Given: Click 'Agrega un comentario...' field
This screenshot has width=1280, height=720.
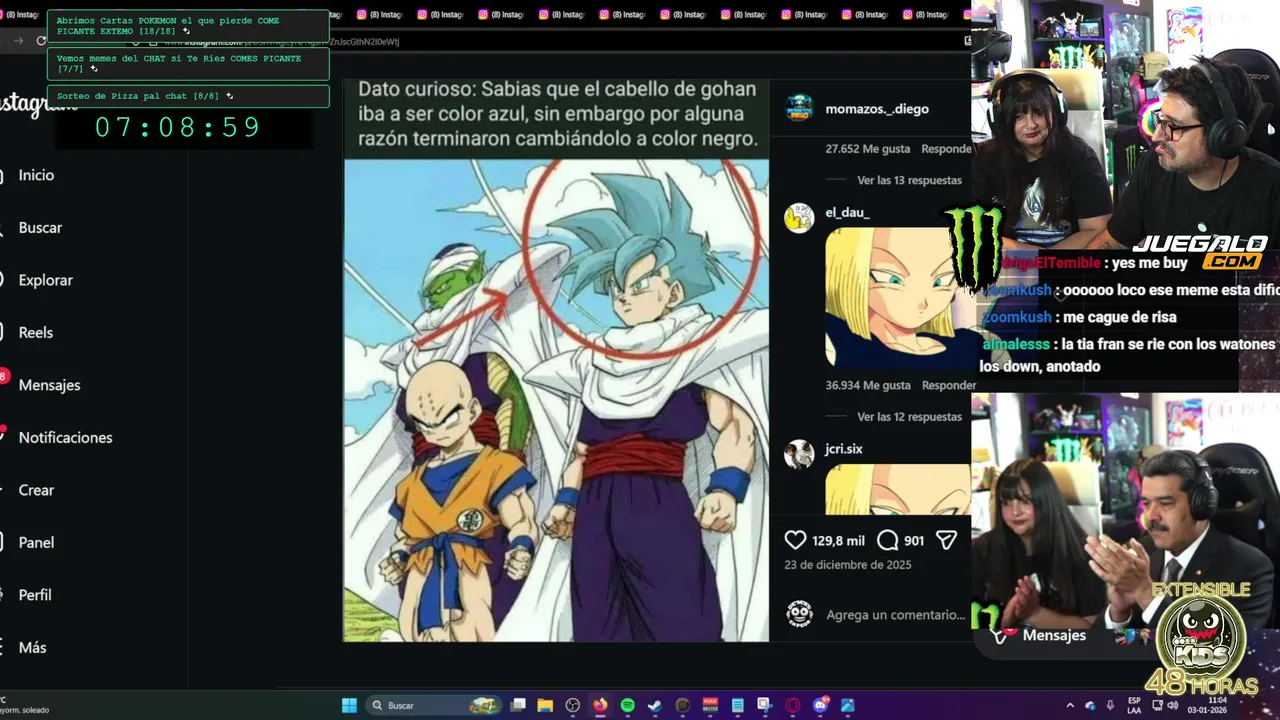Looking at the screenshot, I should point(895,615).
